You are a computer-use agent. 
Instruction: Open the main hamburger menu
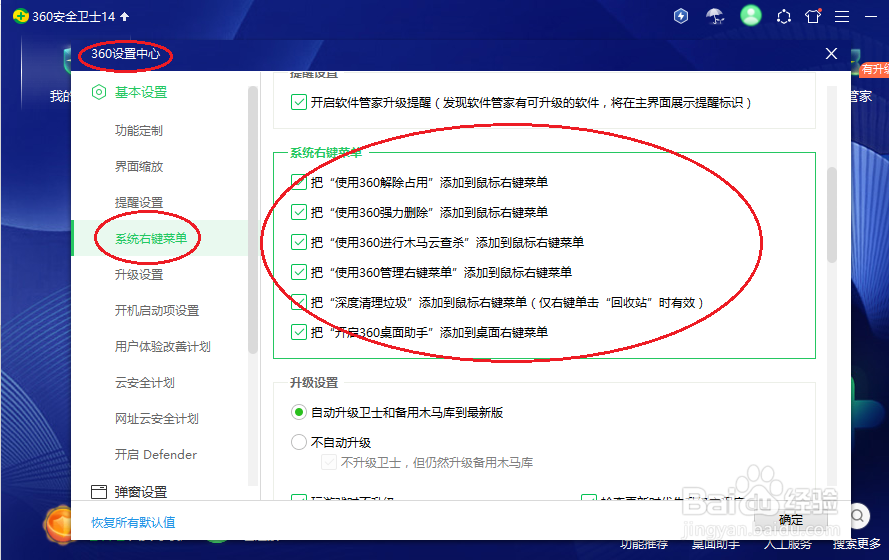coord(842,17)
